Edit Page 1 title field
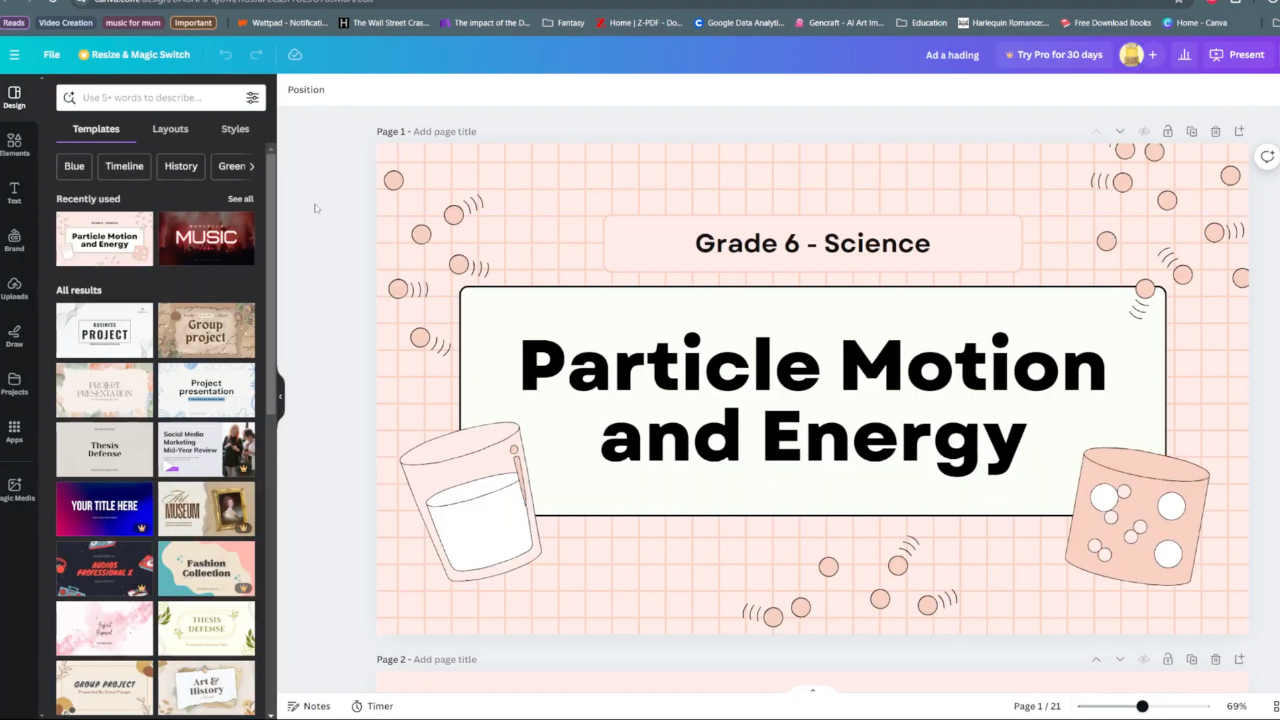The height and width of the screenshot is (720, 1280). pyautogui.click(x=445, y=132)
